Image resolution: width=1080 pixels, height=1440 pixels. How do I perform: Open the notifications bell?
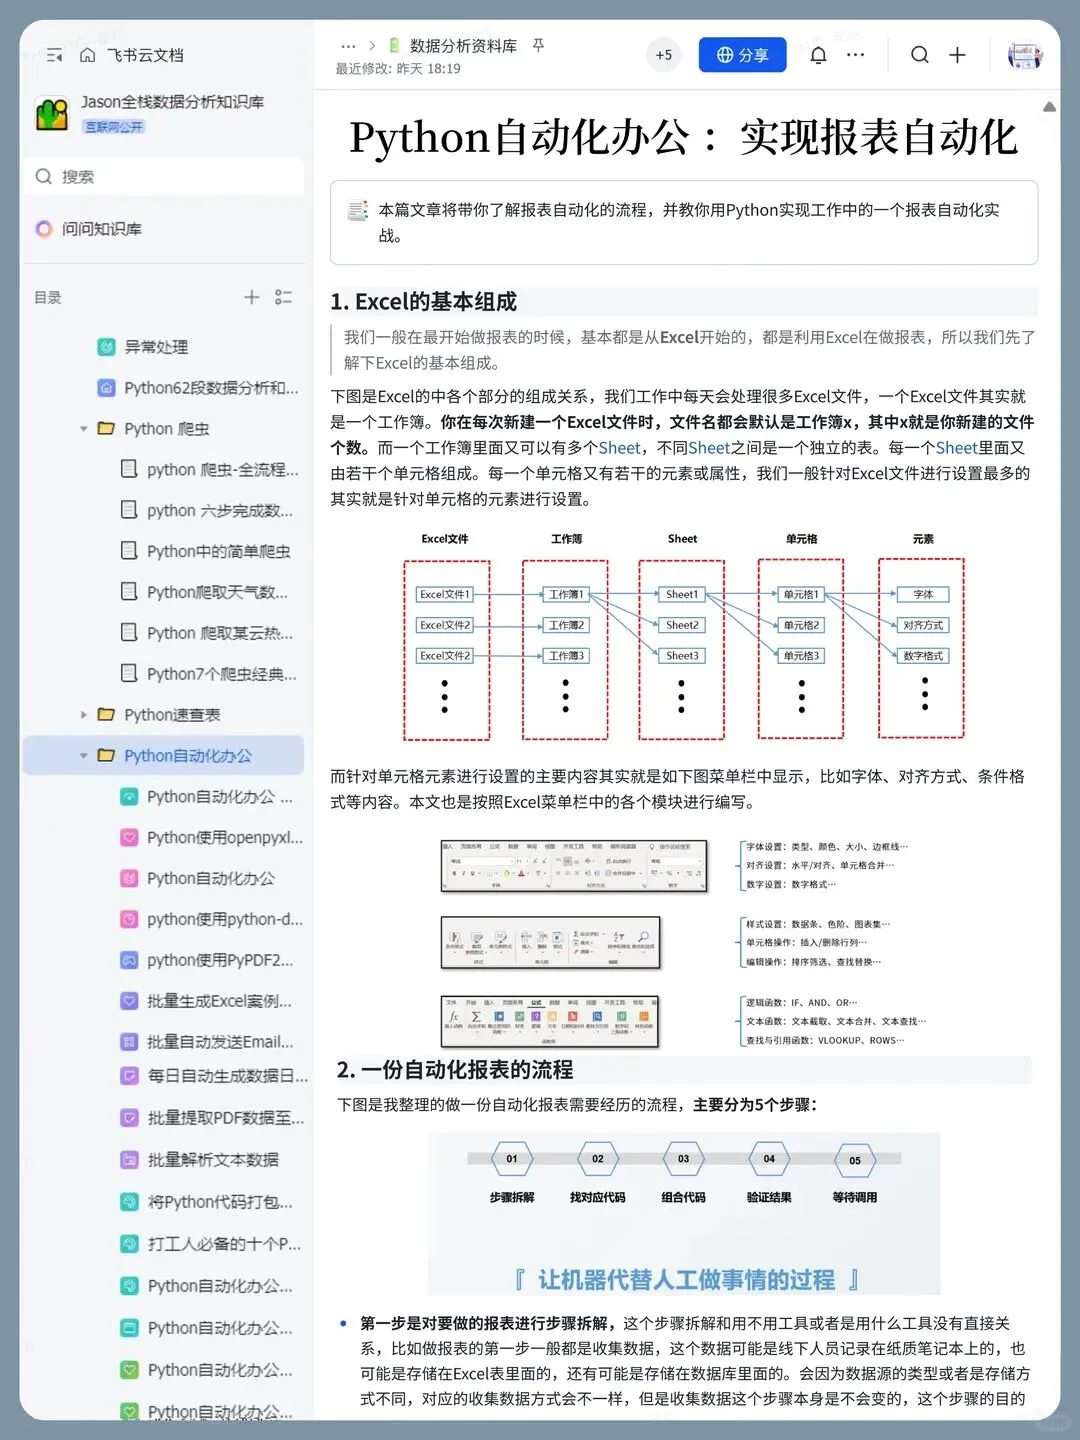(818, 55)
